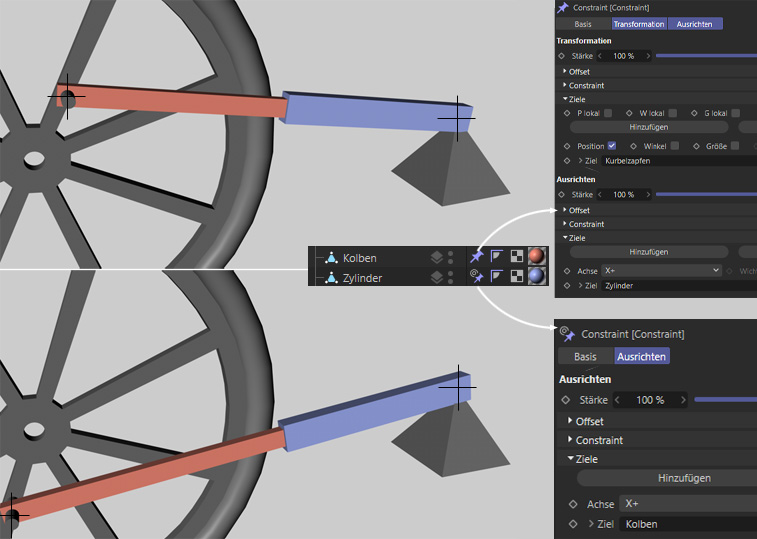Click the lower panel Achse X+ field
This screenshot has width=757, height=539.
688,503
